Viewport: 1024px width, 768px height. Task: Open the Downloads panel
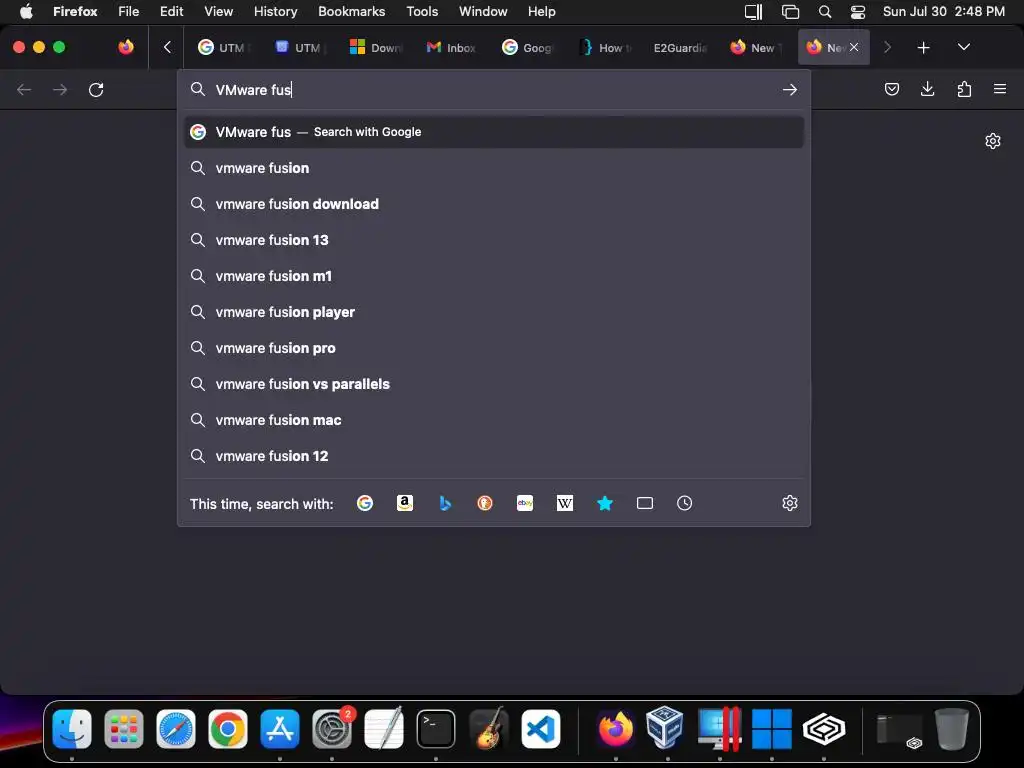tap(927, 89)
